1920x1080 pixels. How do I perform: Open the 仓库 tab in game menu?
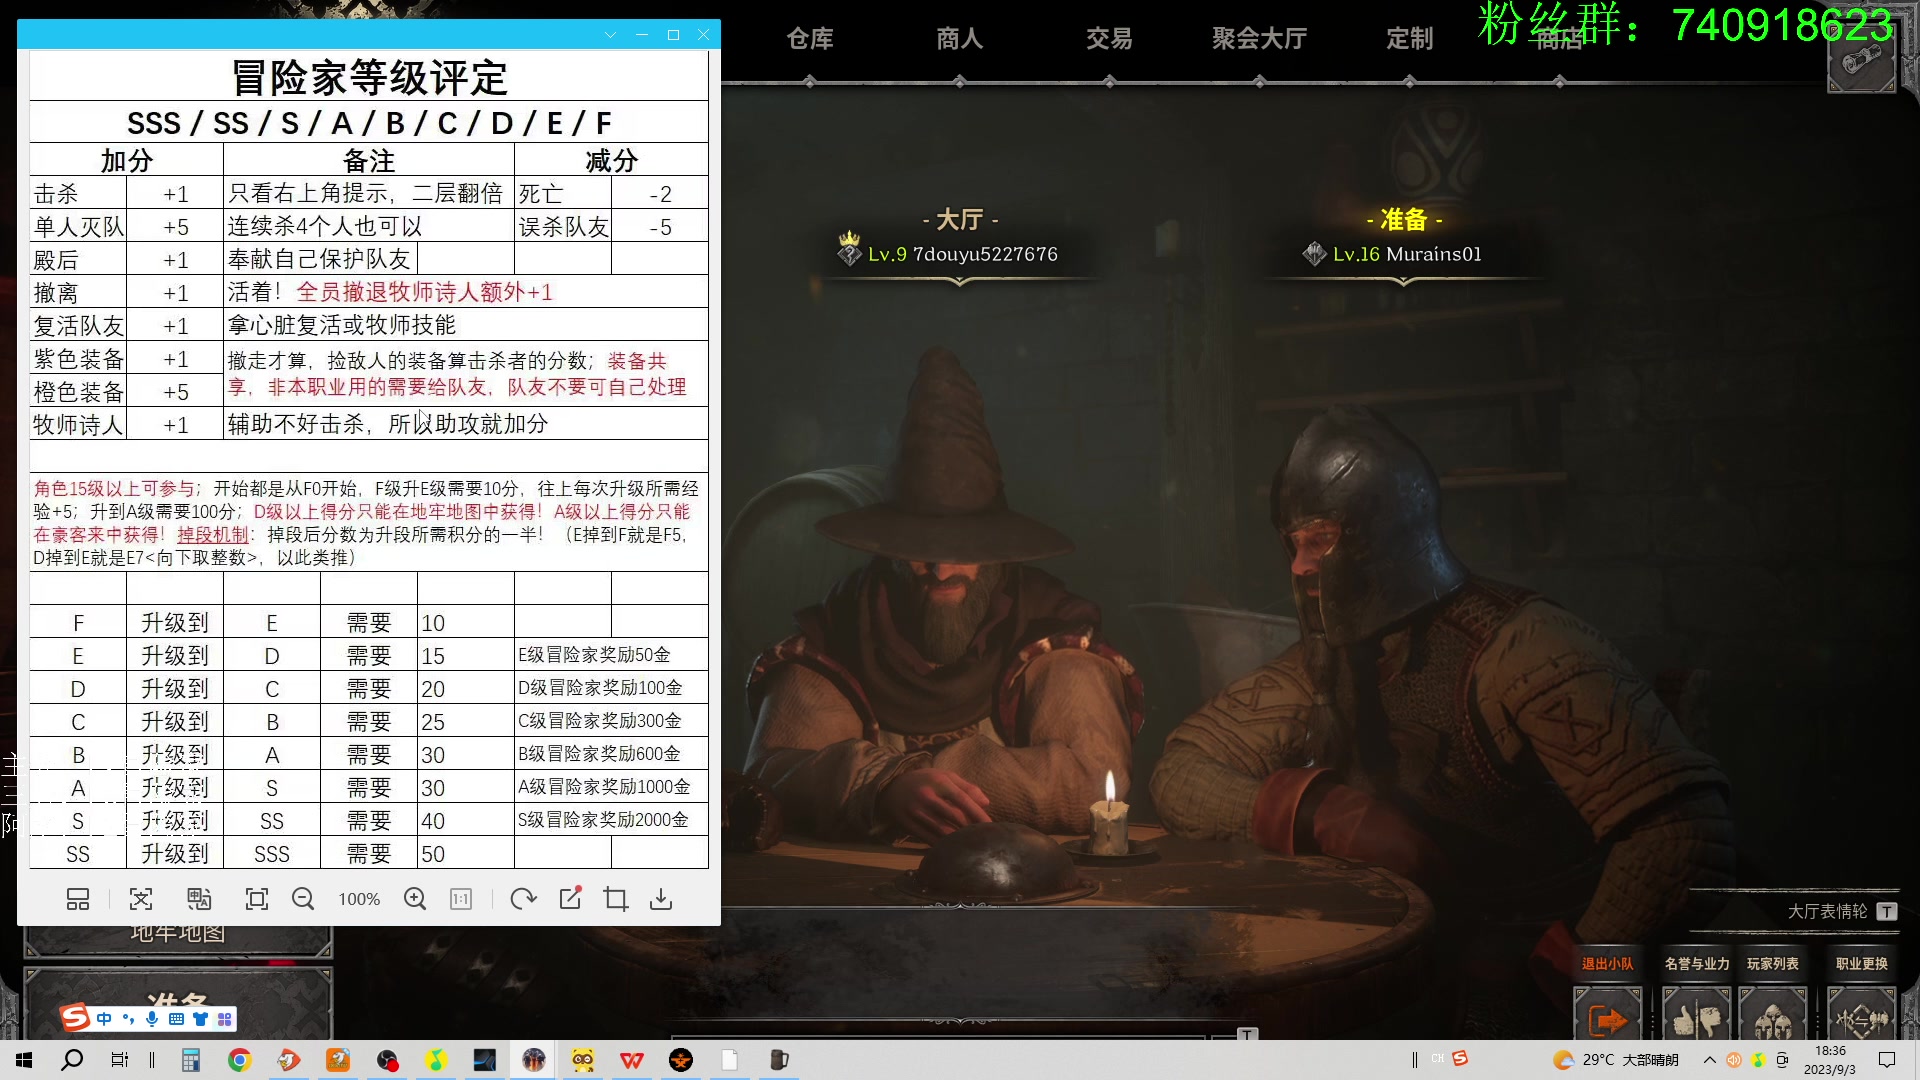810,39
